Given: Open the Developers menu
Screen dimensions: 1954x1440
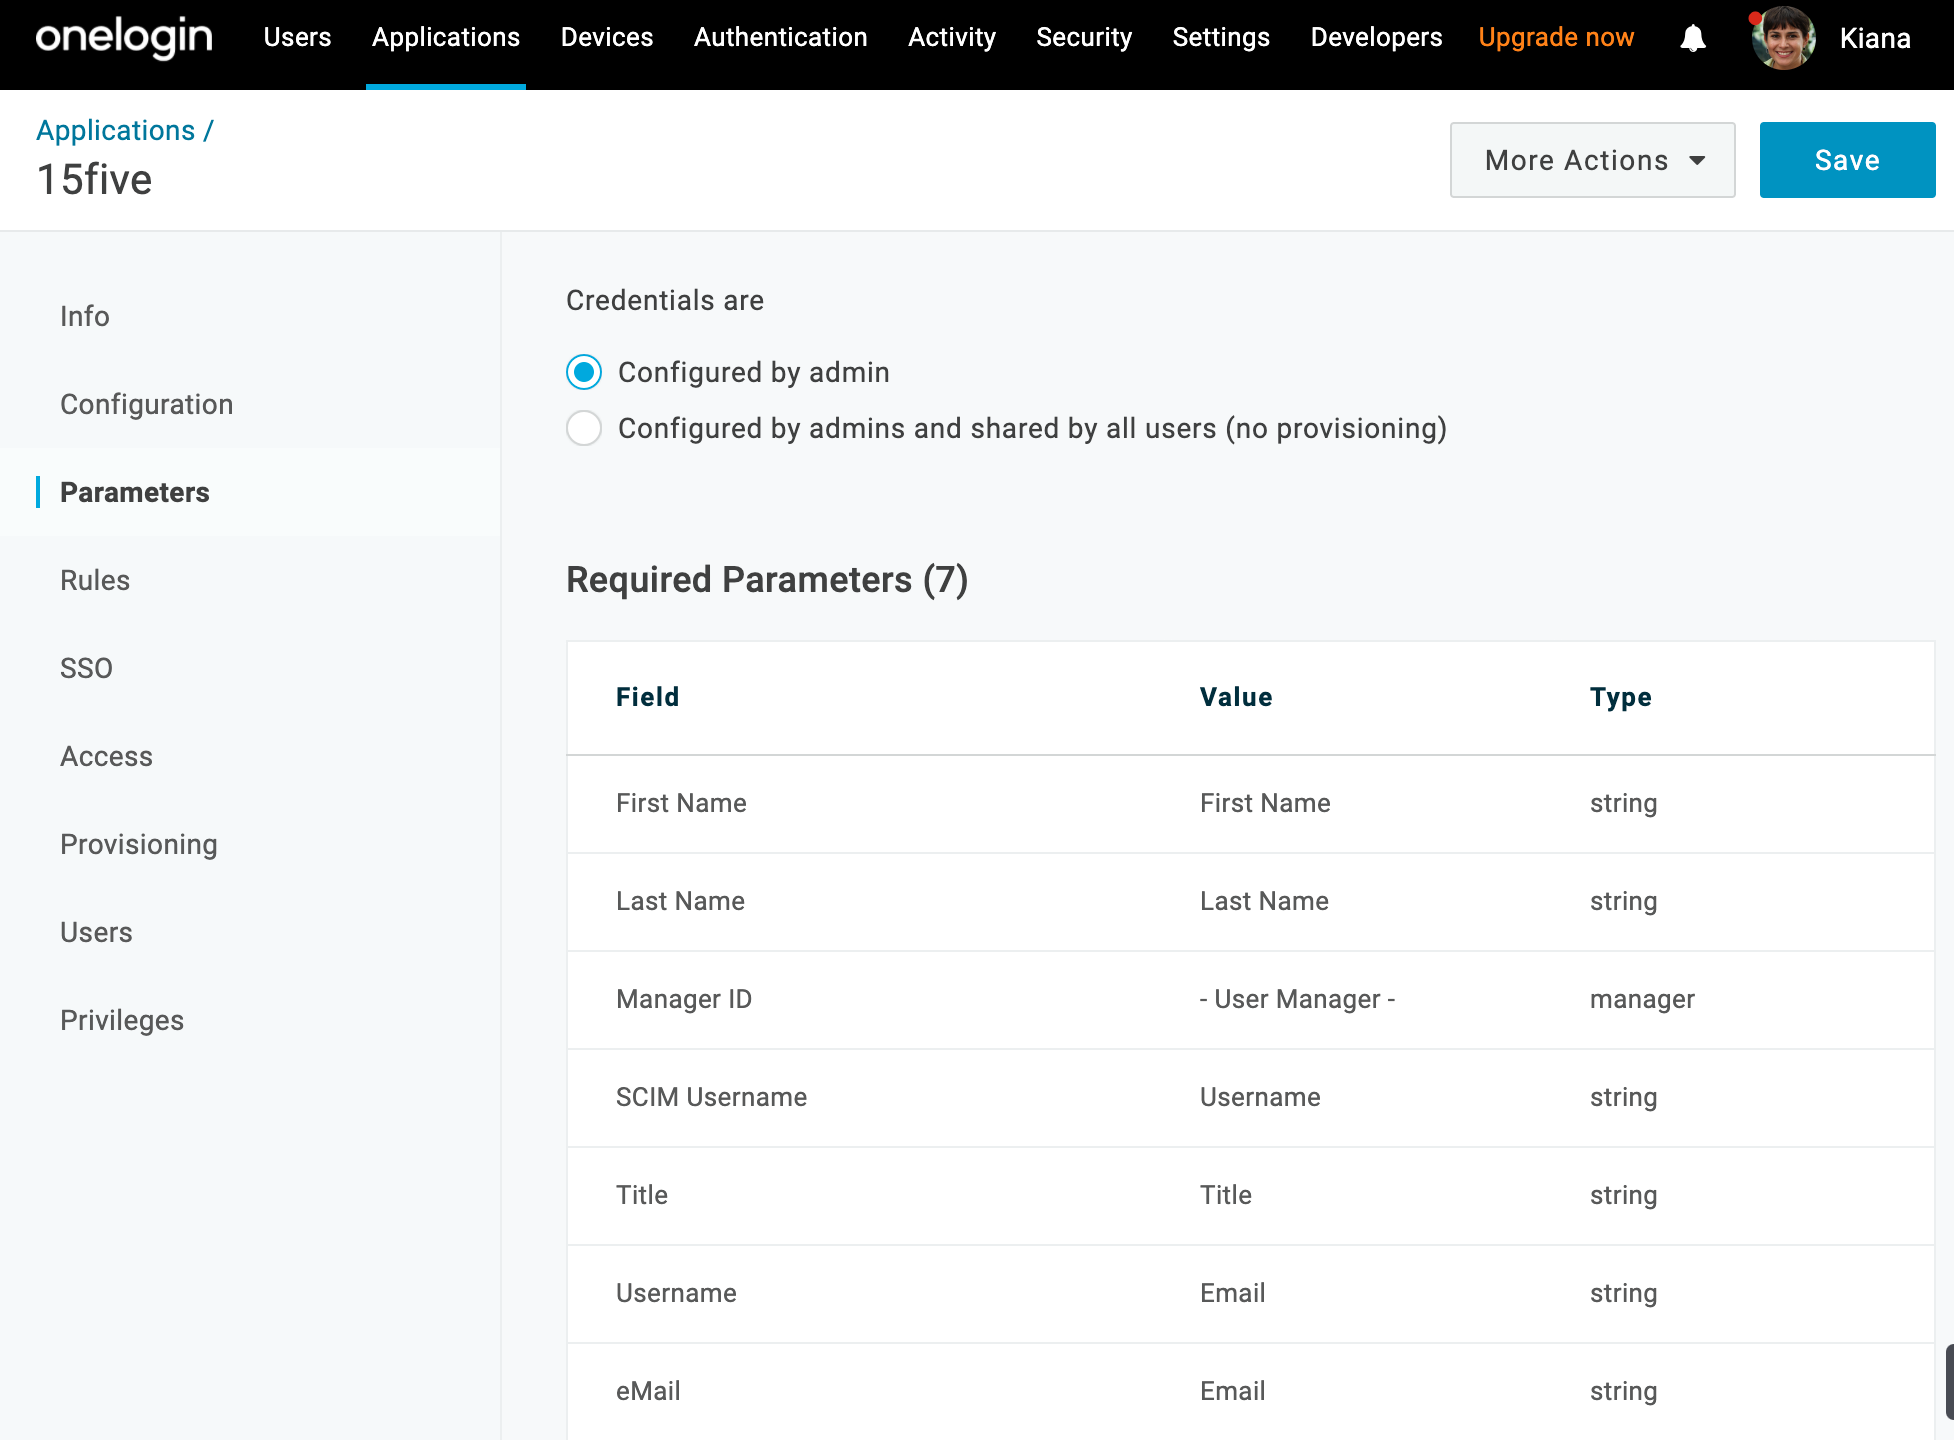Looking at the screenshot, I should pyautogui.click(x=1375, y=37).
